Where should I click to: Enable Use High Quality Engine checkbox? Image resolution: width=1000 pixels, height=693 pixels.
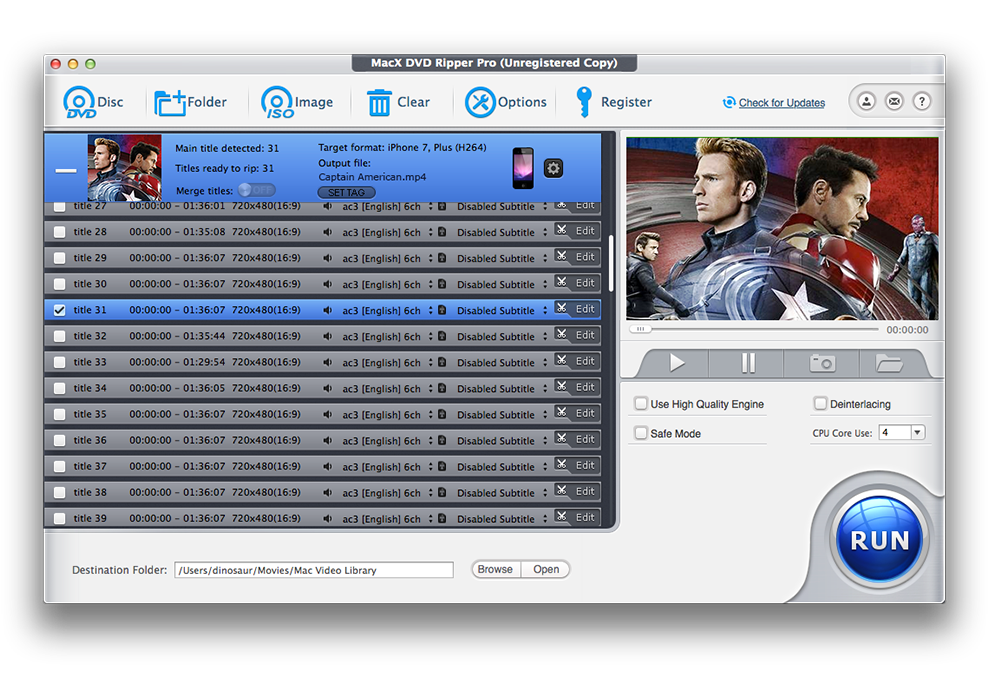tap(640, 404)
